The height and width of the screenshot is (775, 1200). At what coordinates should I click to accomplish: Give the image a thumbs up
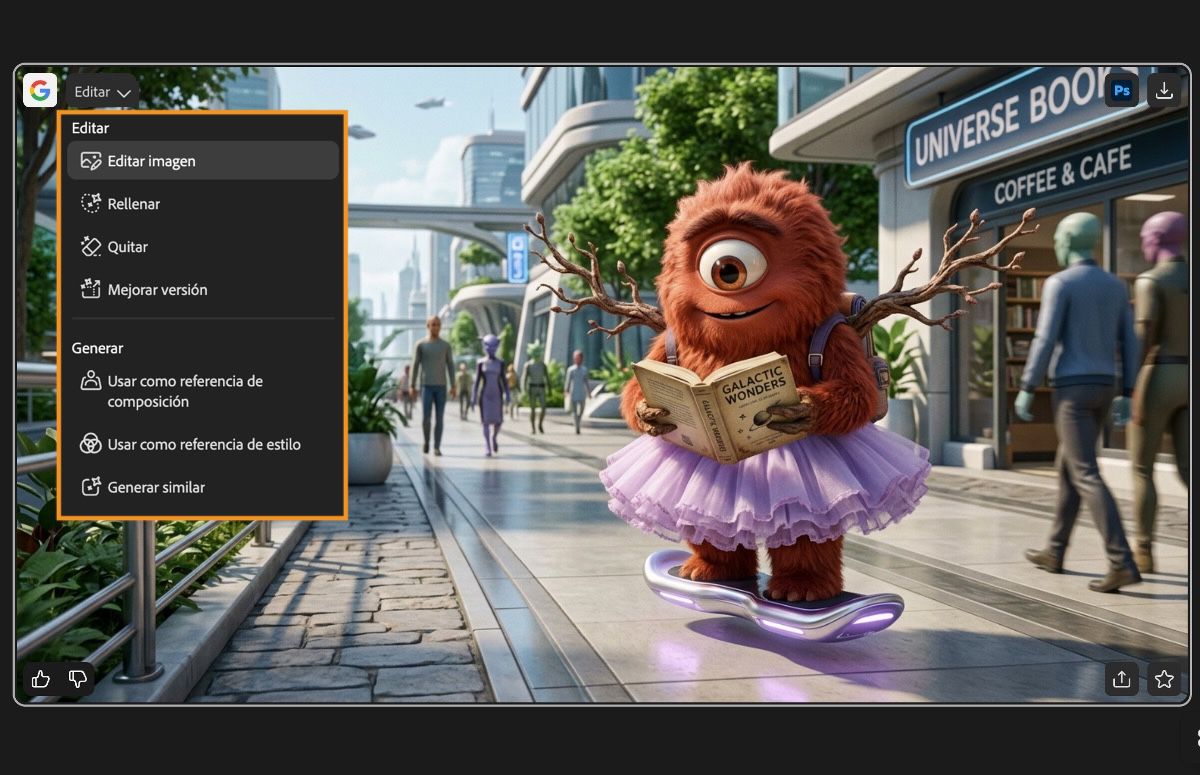[41, 679]
